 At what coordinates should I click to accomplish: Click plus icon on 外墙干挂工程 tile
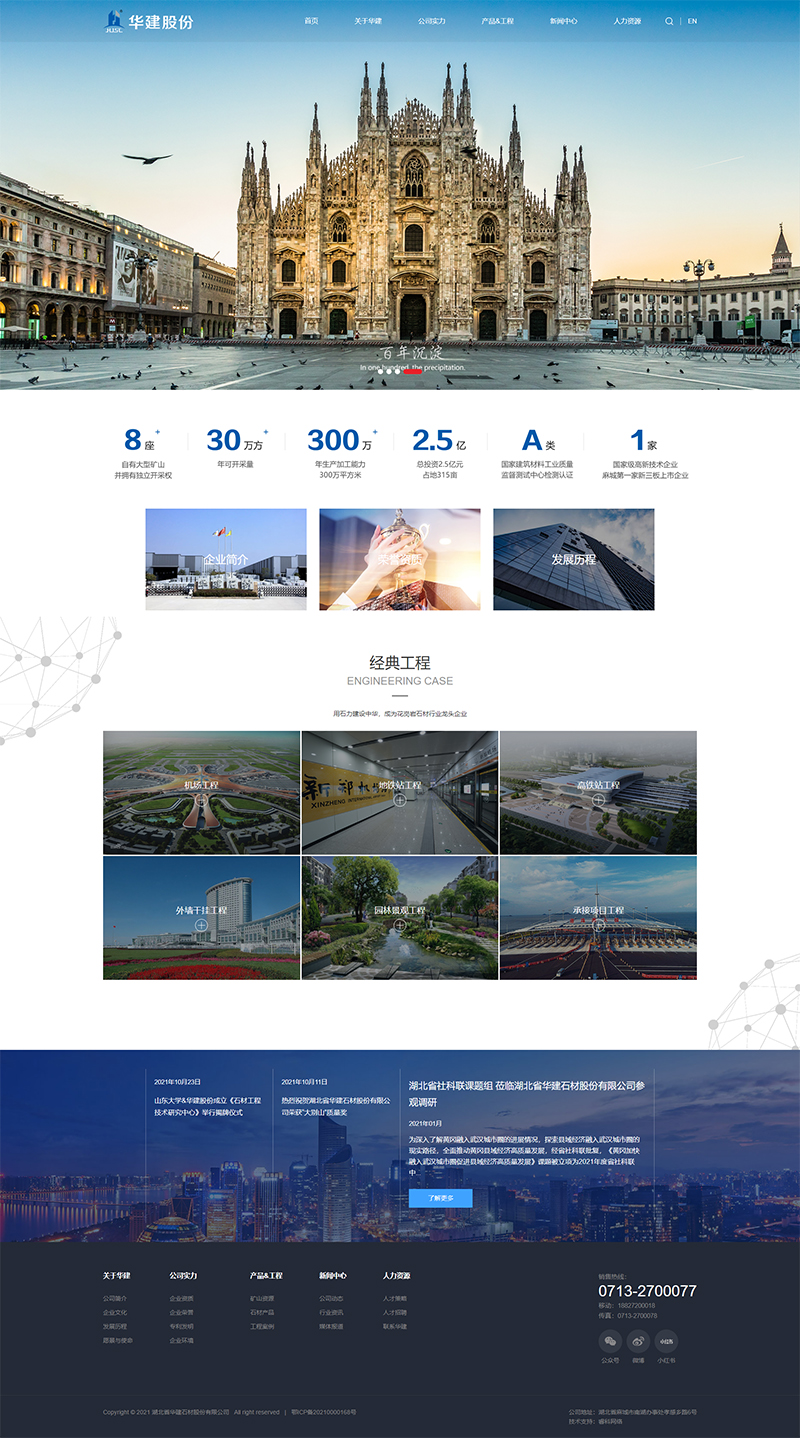[x=201, y=925]
